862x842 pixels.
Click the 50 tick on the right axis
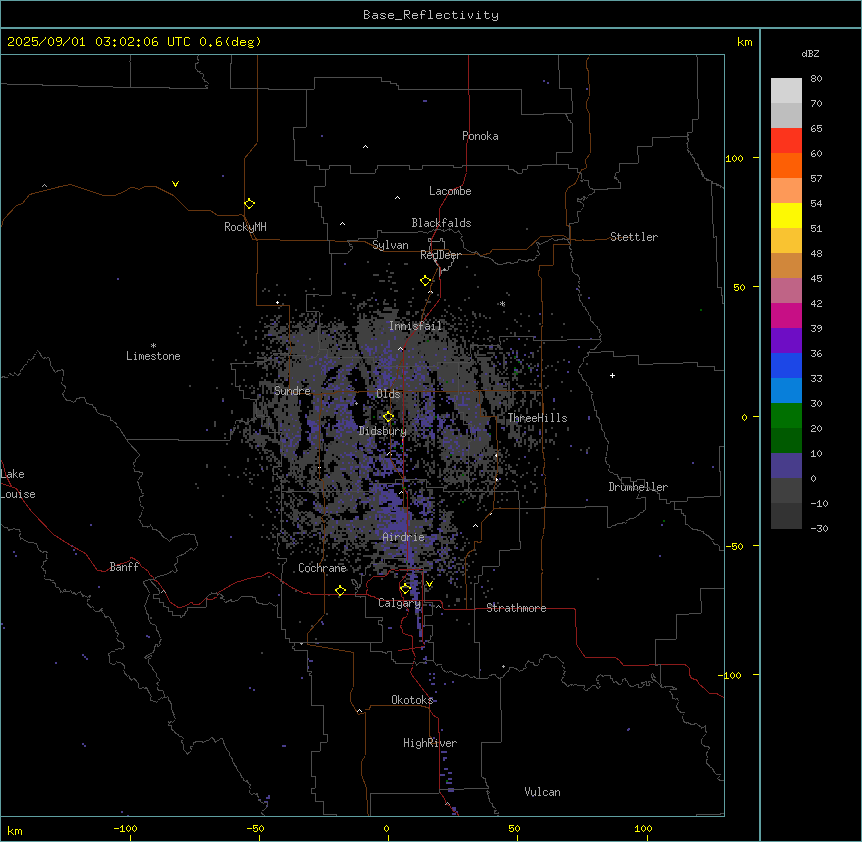[739, 287]
